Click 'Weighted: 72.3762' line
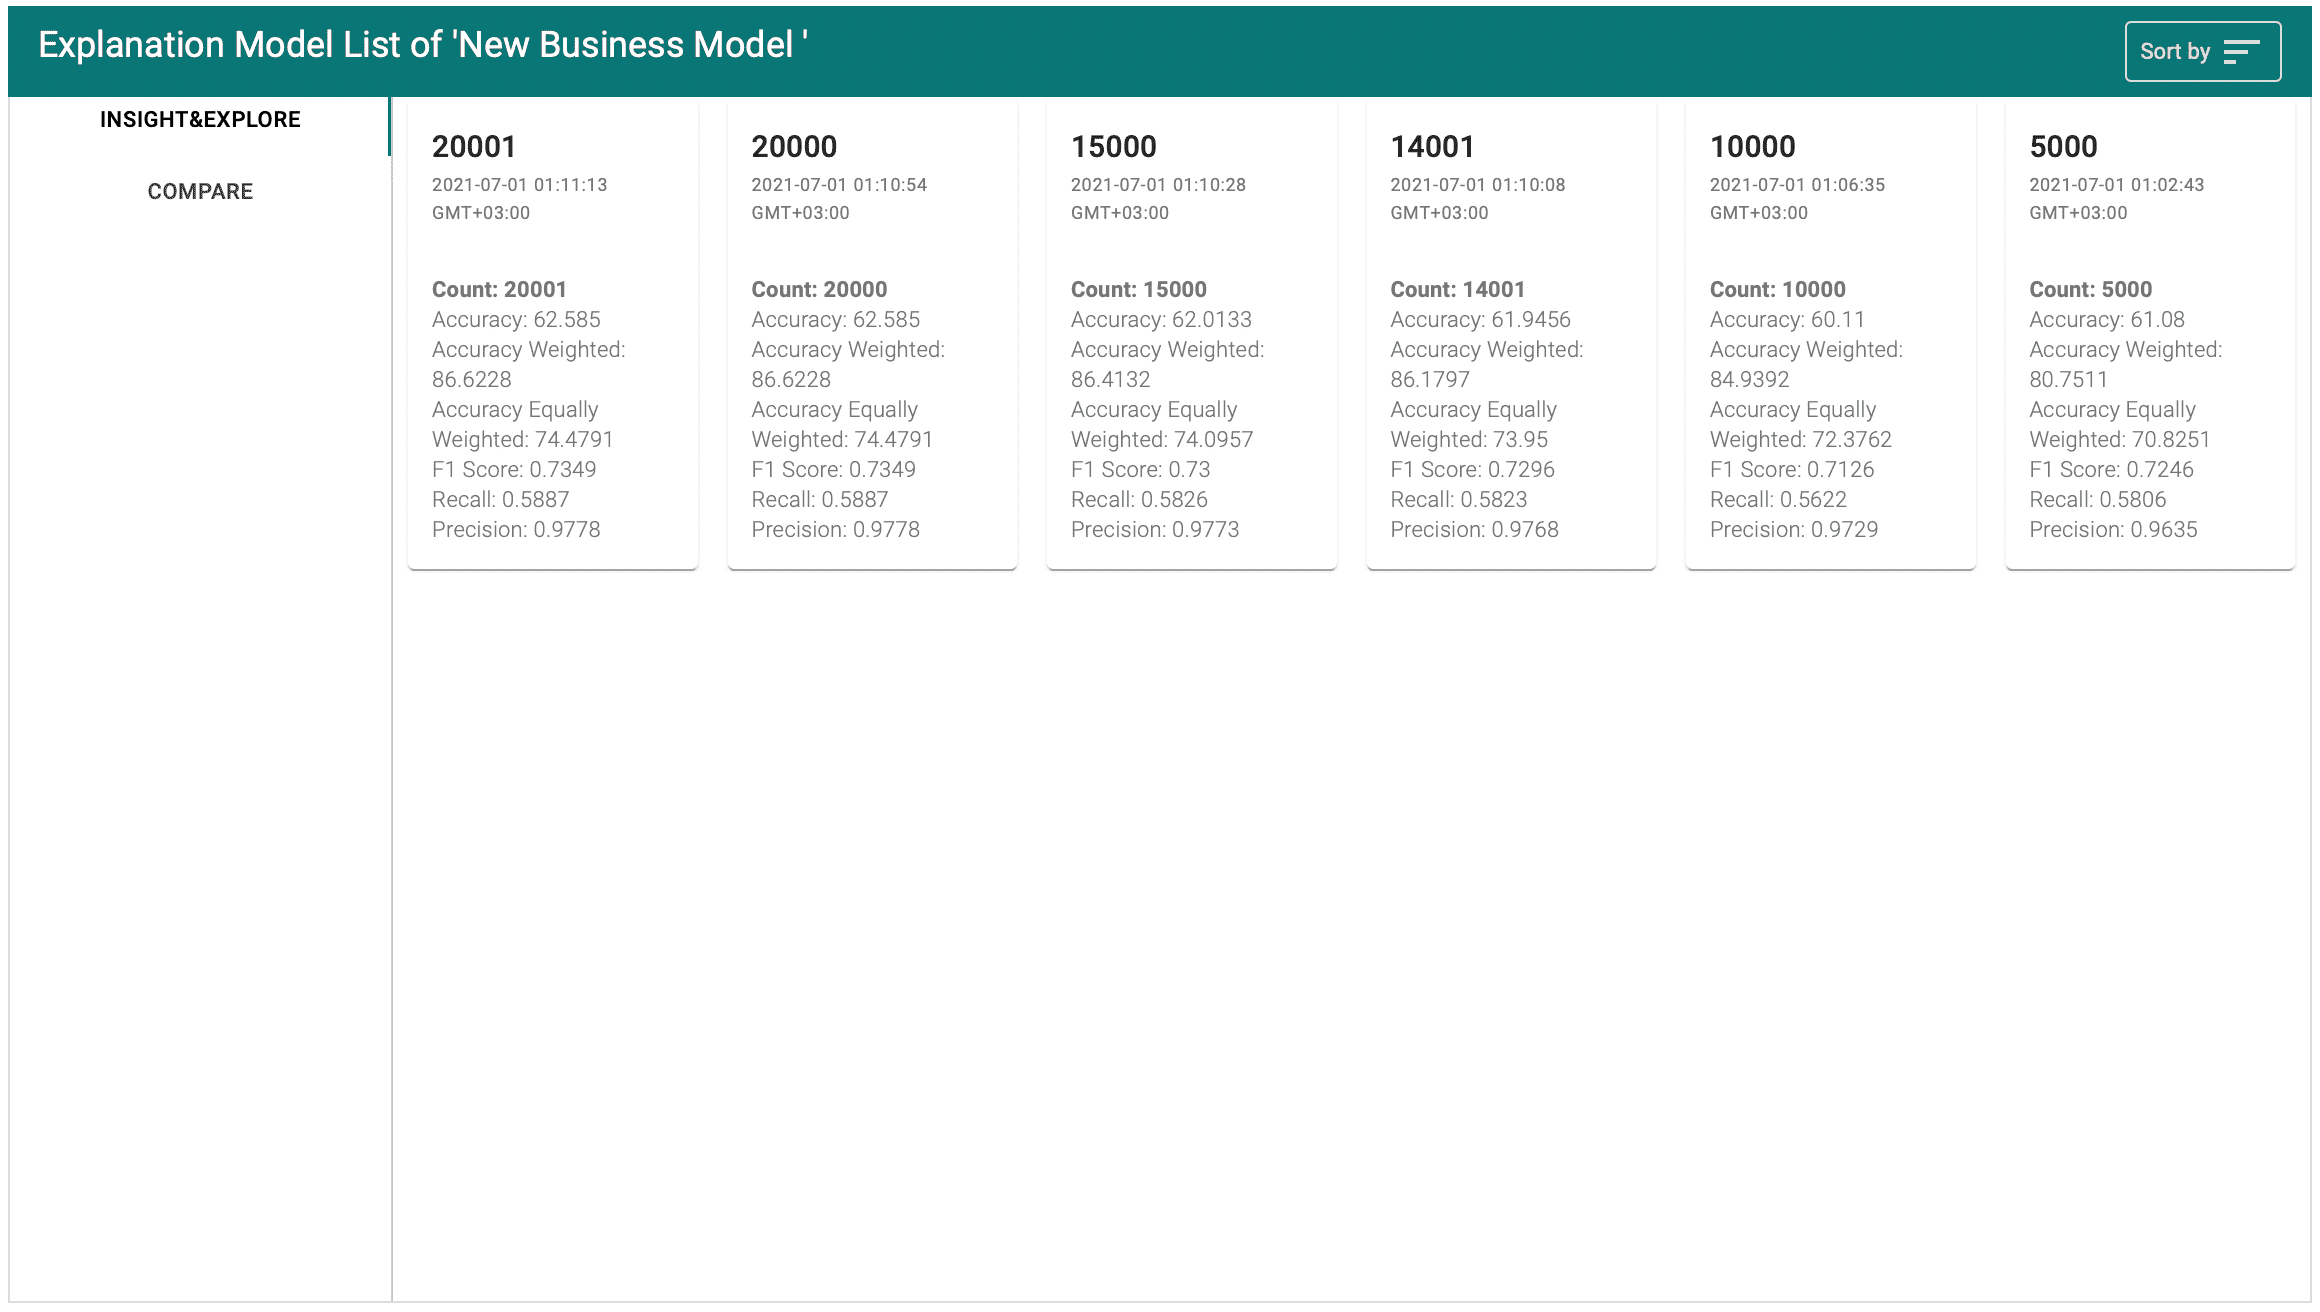This screenshot has height=1312, width=2320. (x=1801, y=440)
